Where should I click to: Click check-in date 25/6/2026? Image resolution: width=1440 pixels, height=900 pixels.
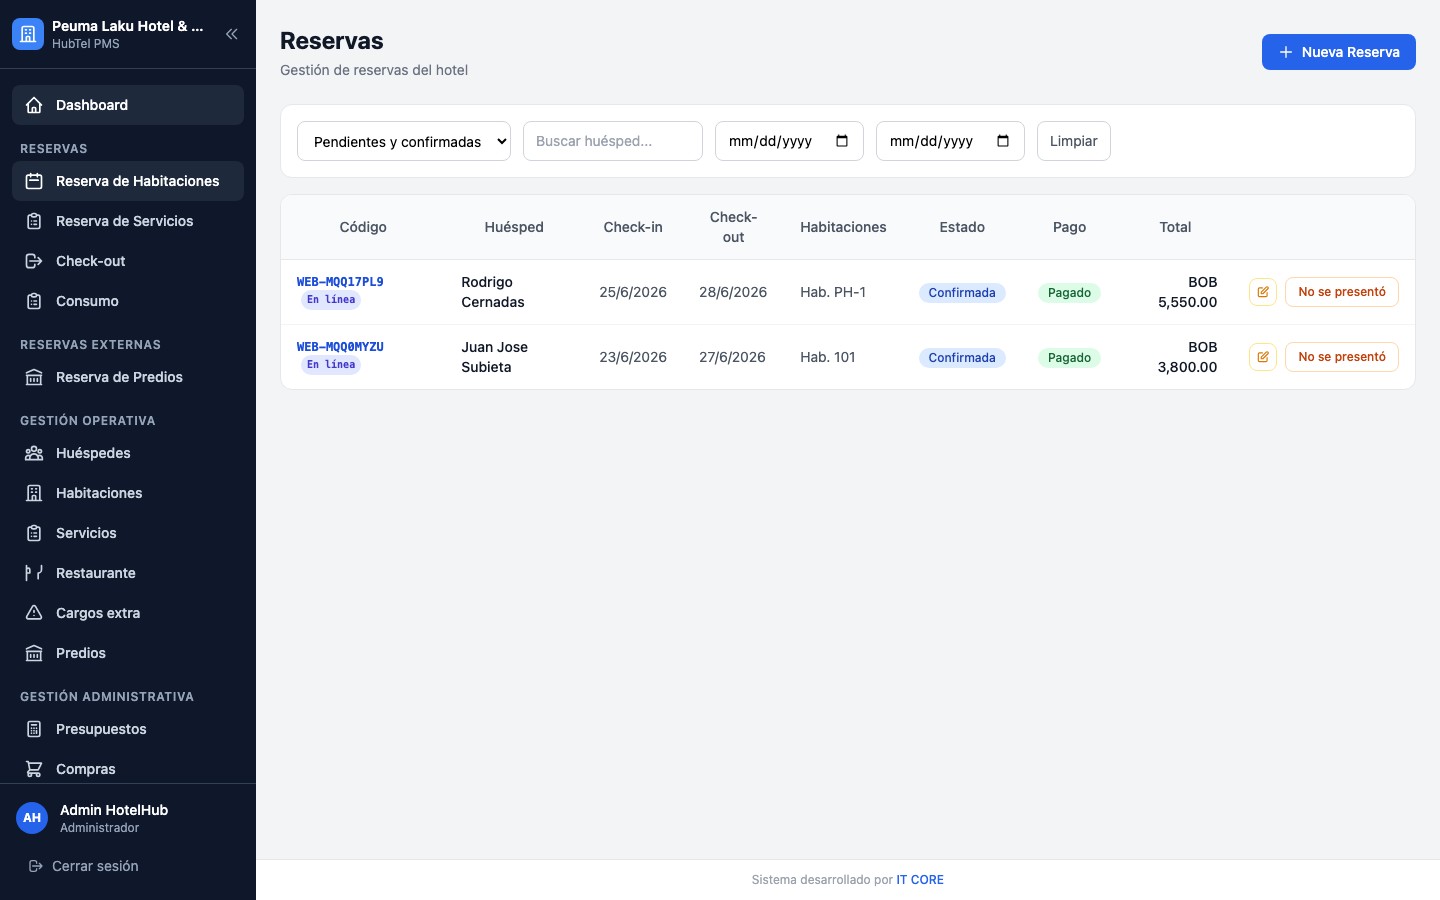pyautogui.click(x=633, y=292)
